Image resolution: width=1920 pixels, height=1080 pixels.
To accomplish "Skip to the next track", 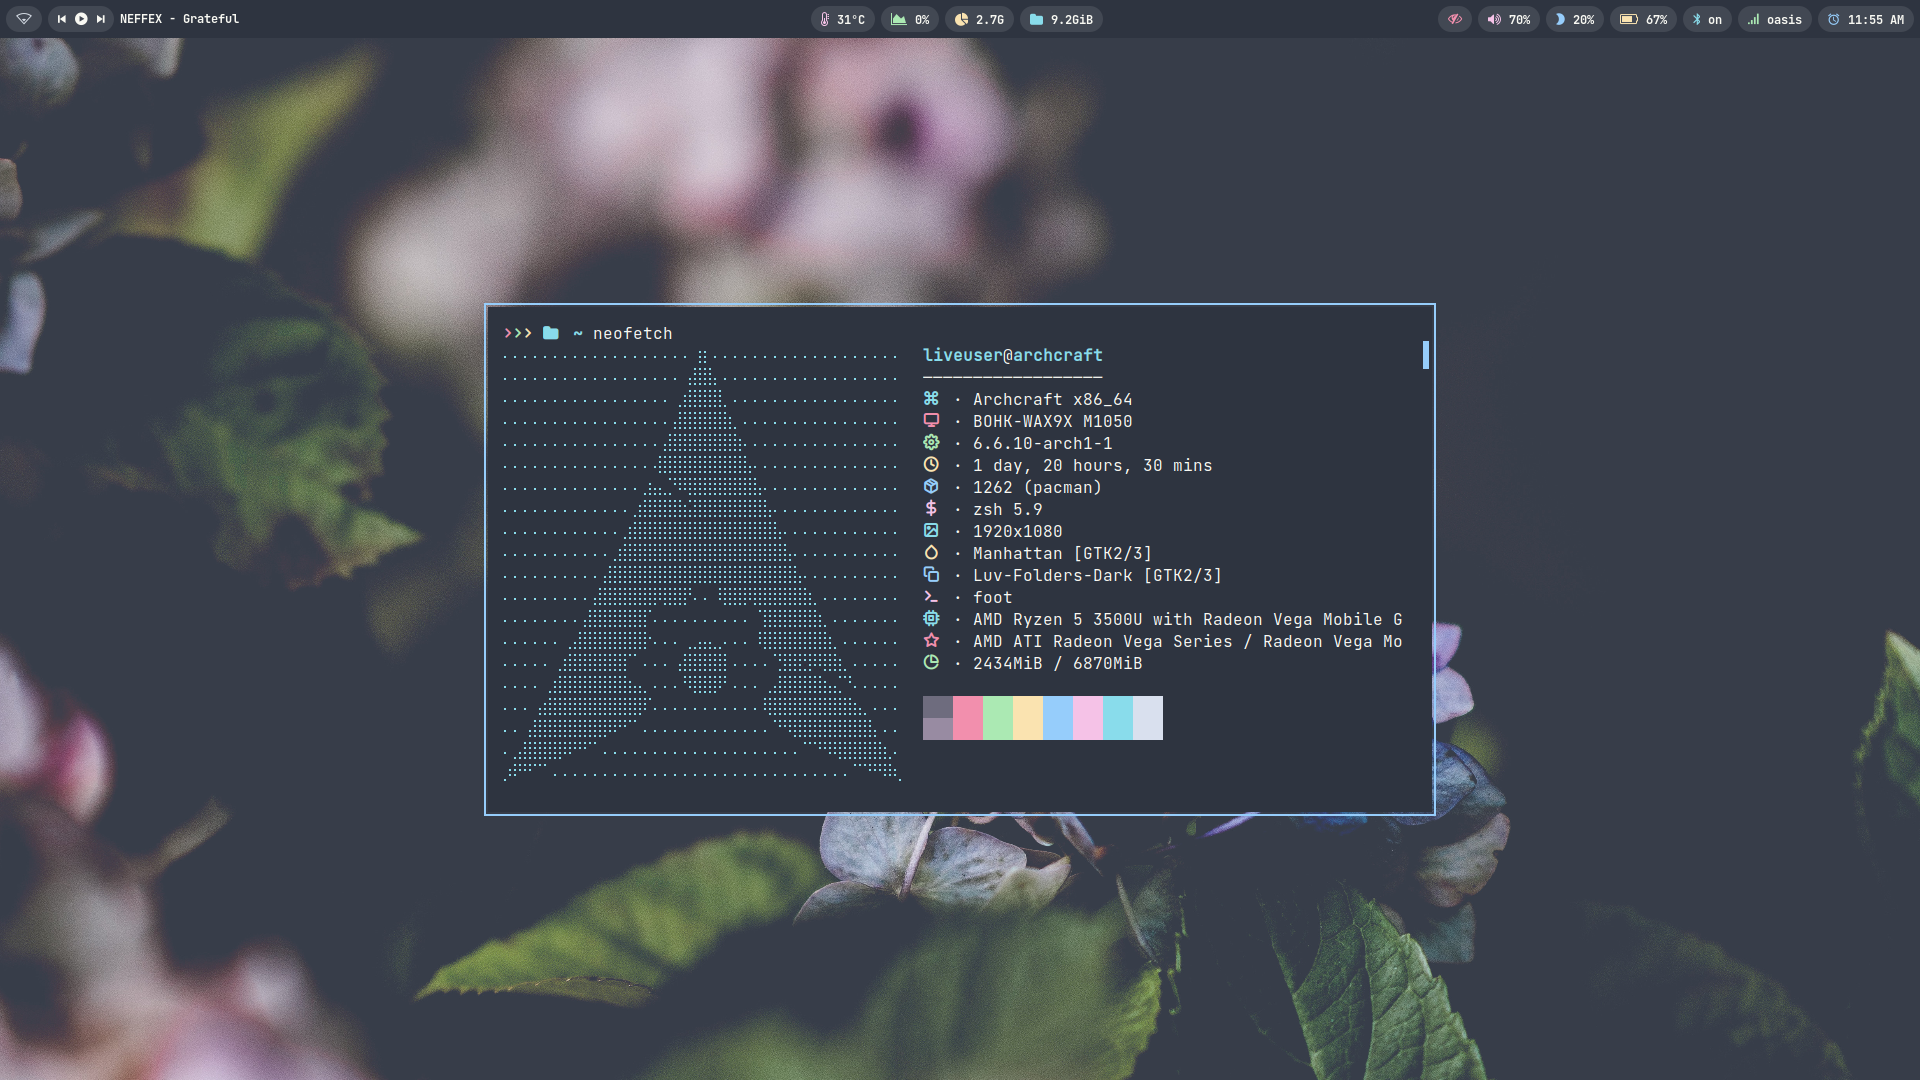I will [100, 19].
